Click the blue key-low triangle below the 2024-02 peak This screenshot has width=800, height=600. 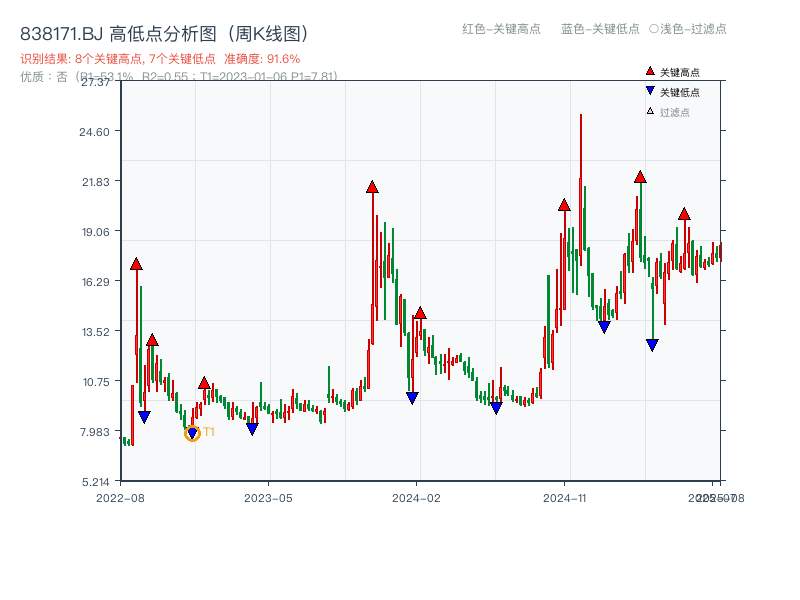(x=411, y=398)
